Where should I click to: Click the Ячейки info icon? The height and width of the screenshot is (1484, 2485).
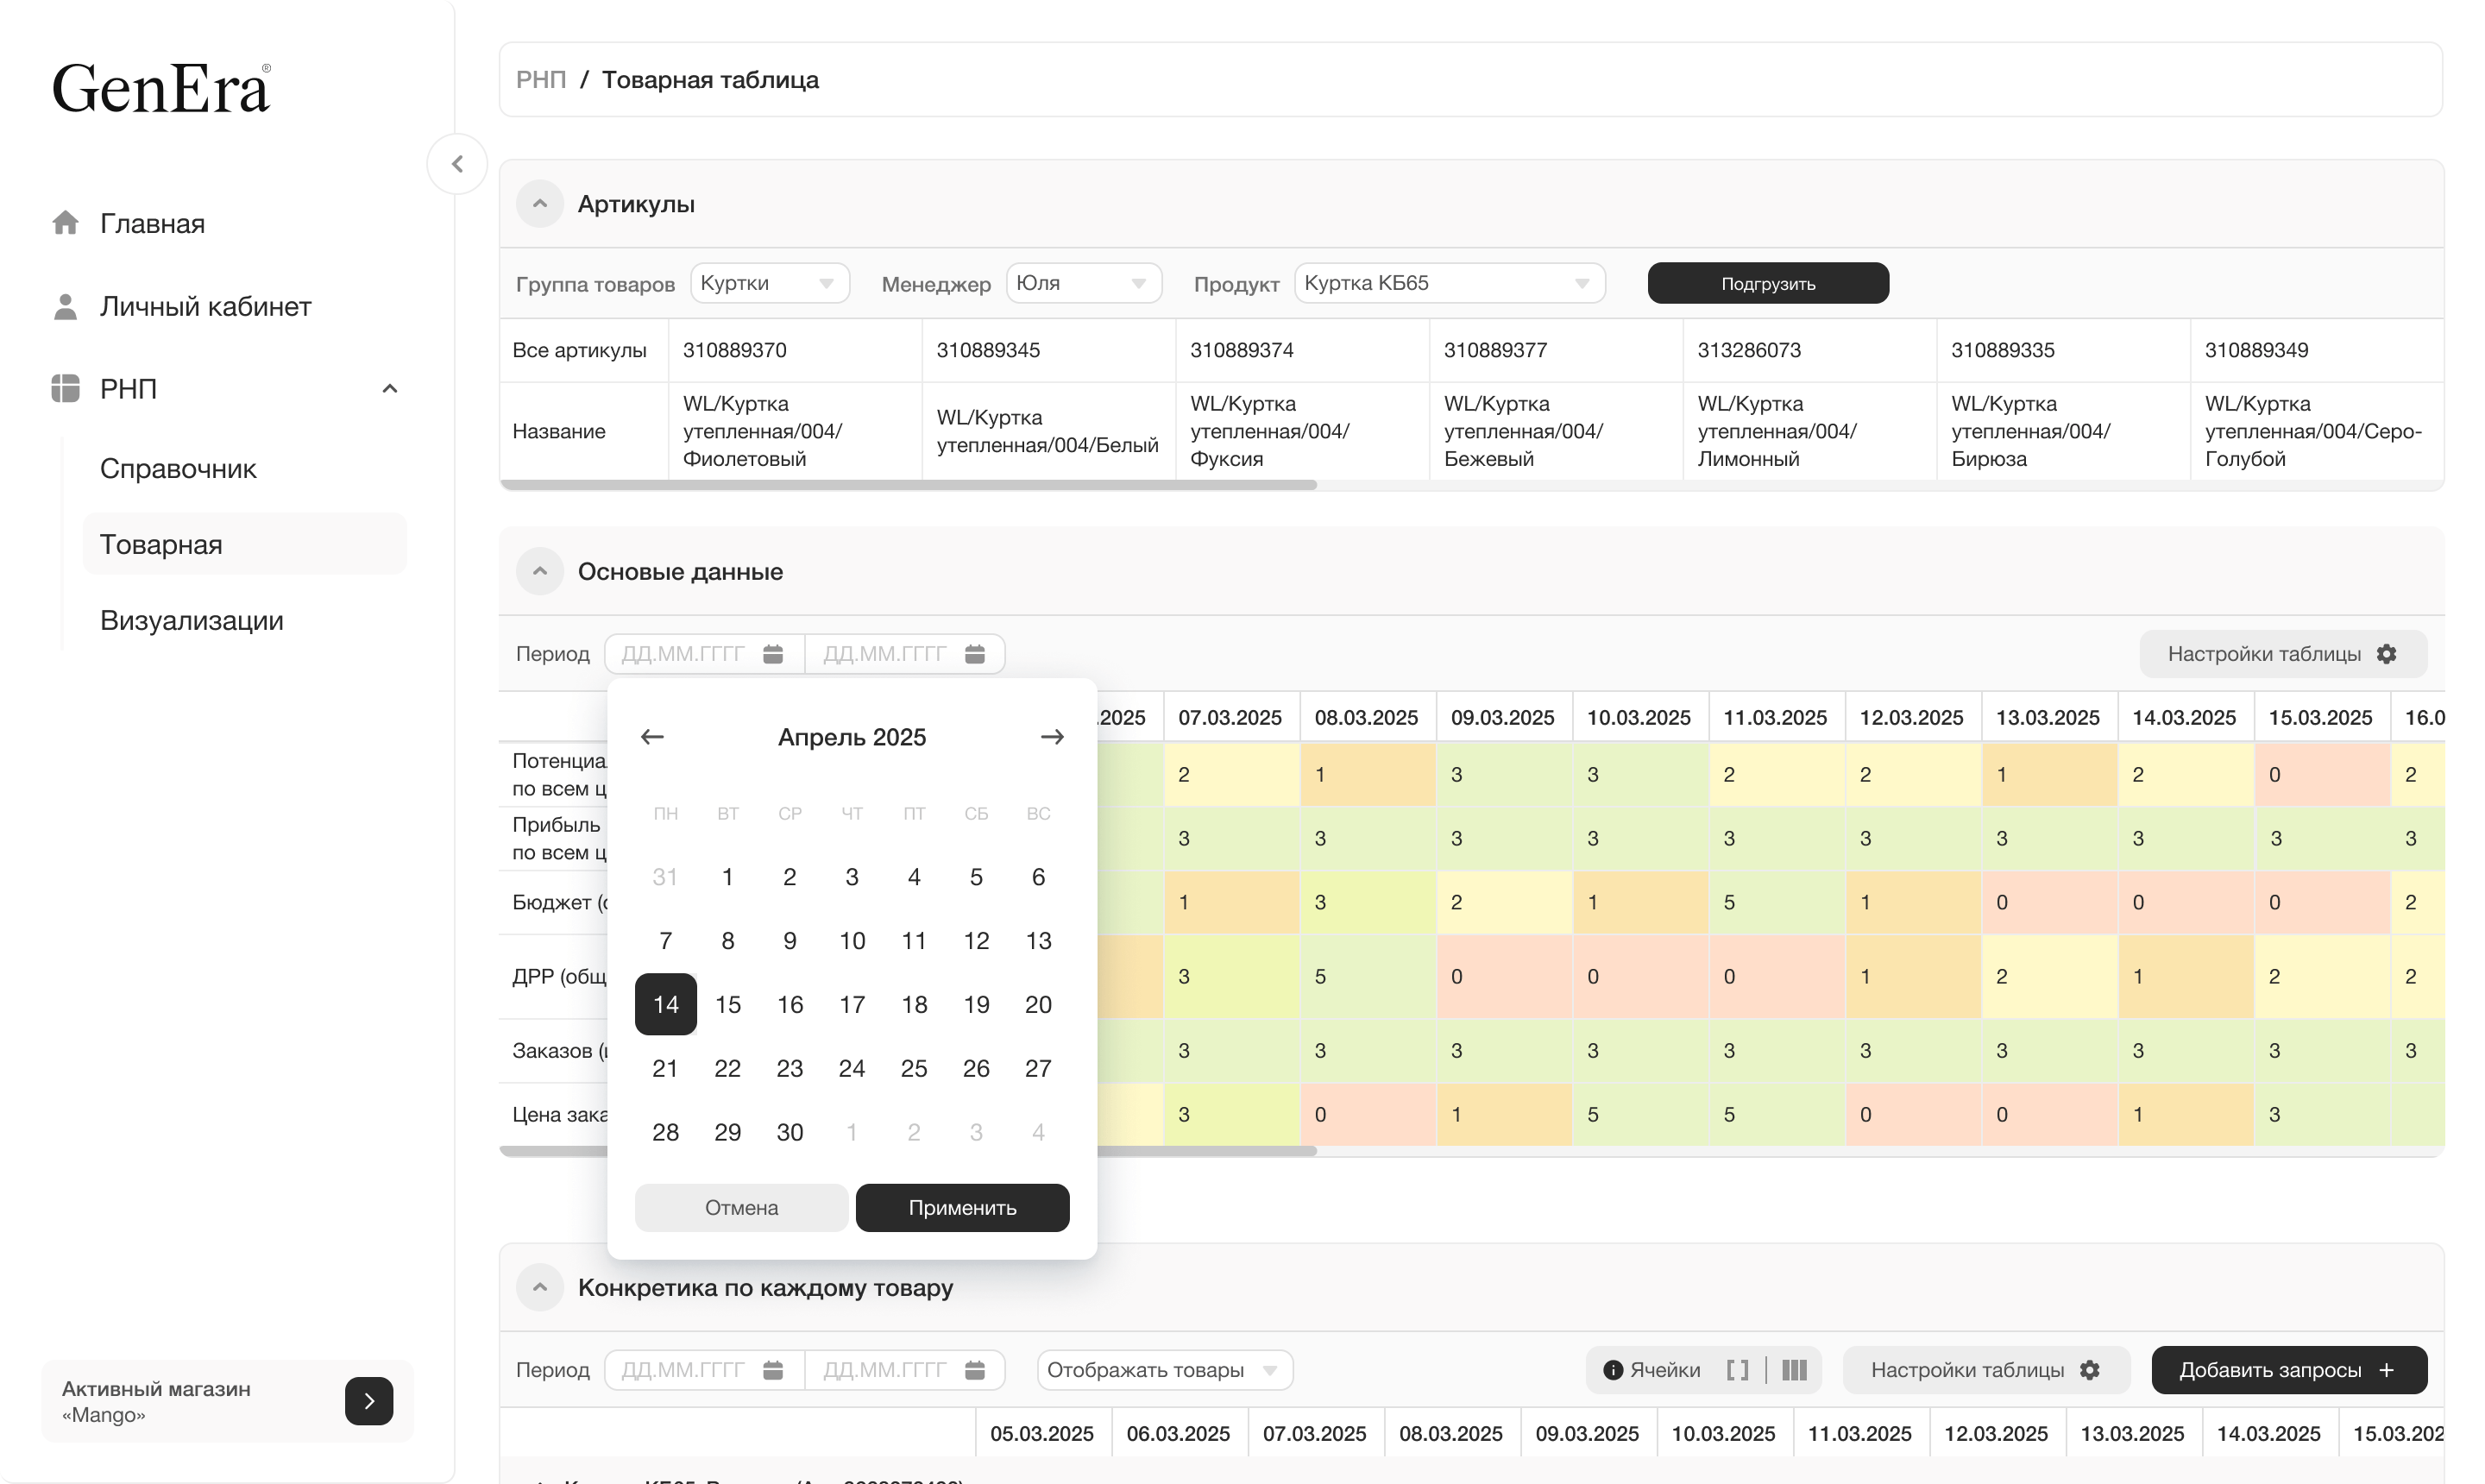(x=1612, y=1370)
